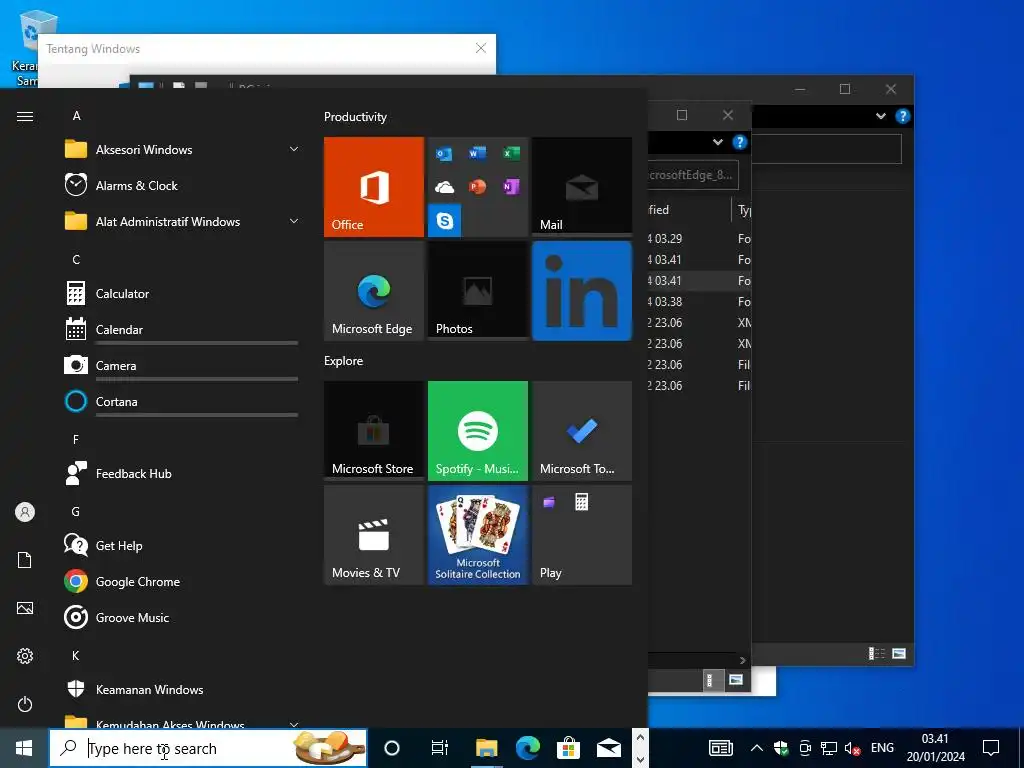This screenshot has width=1024, height=768.
Task: Open Alarms & Clock from app list
Action: pyautogui.click(x=182, y=185)
